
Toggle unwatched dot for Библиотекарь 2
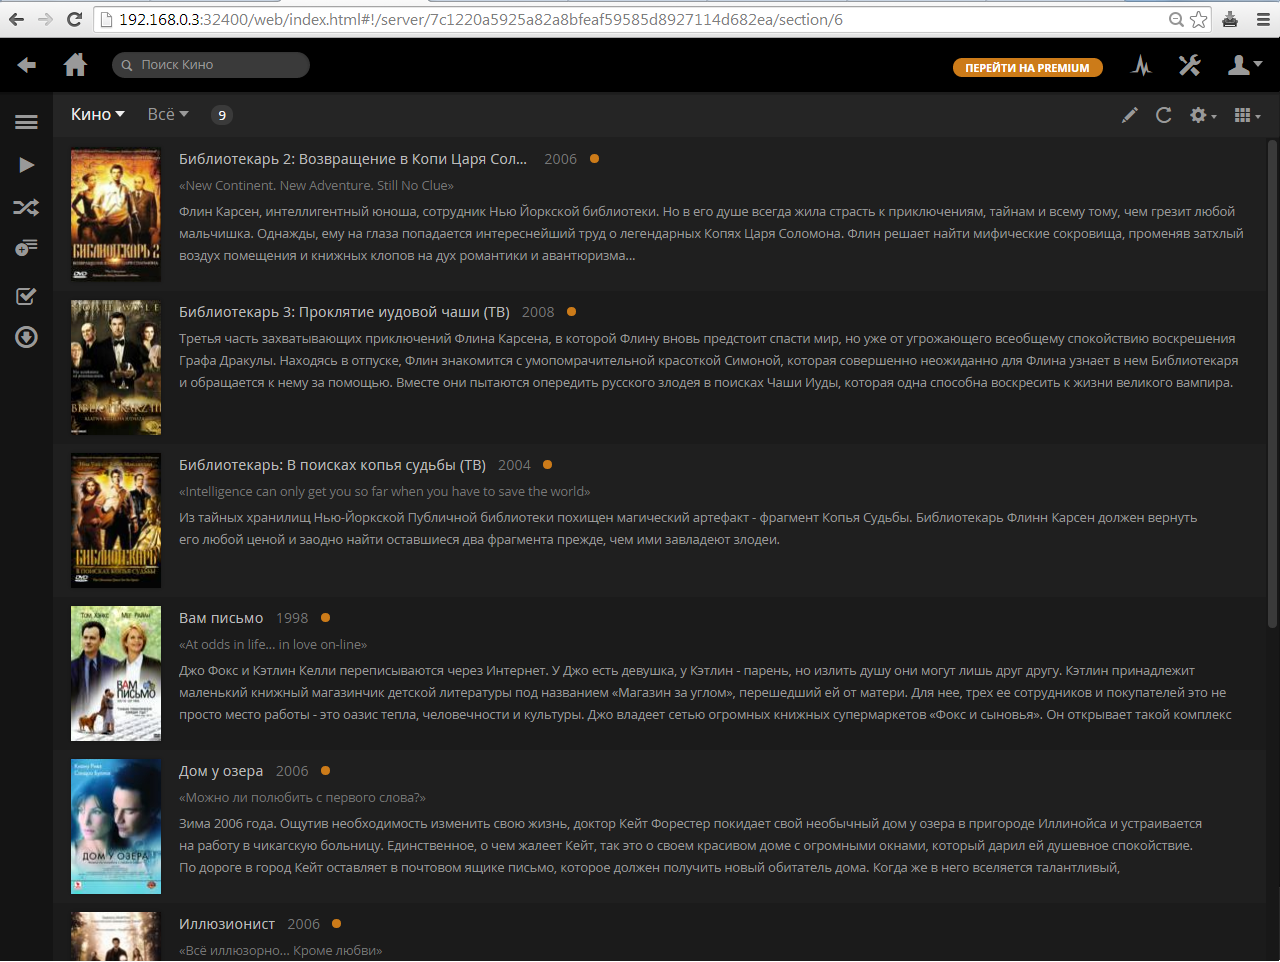[594, 159]
